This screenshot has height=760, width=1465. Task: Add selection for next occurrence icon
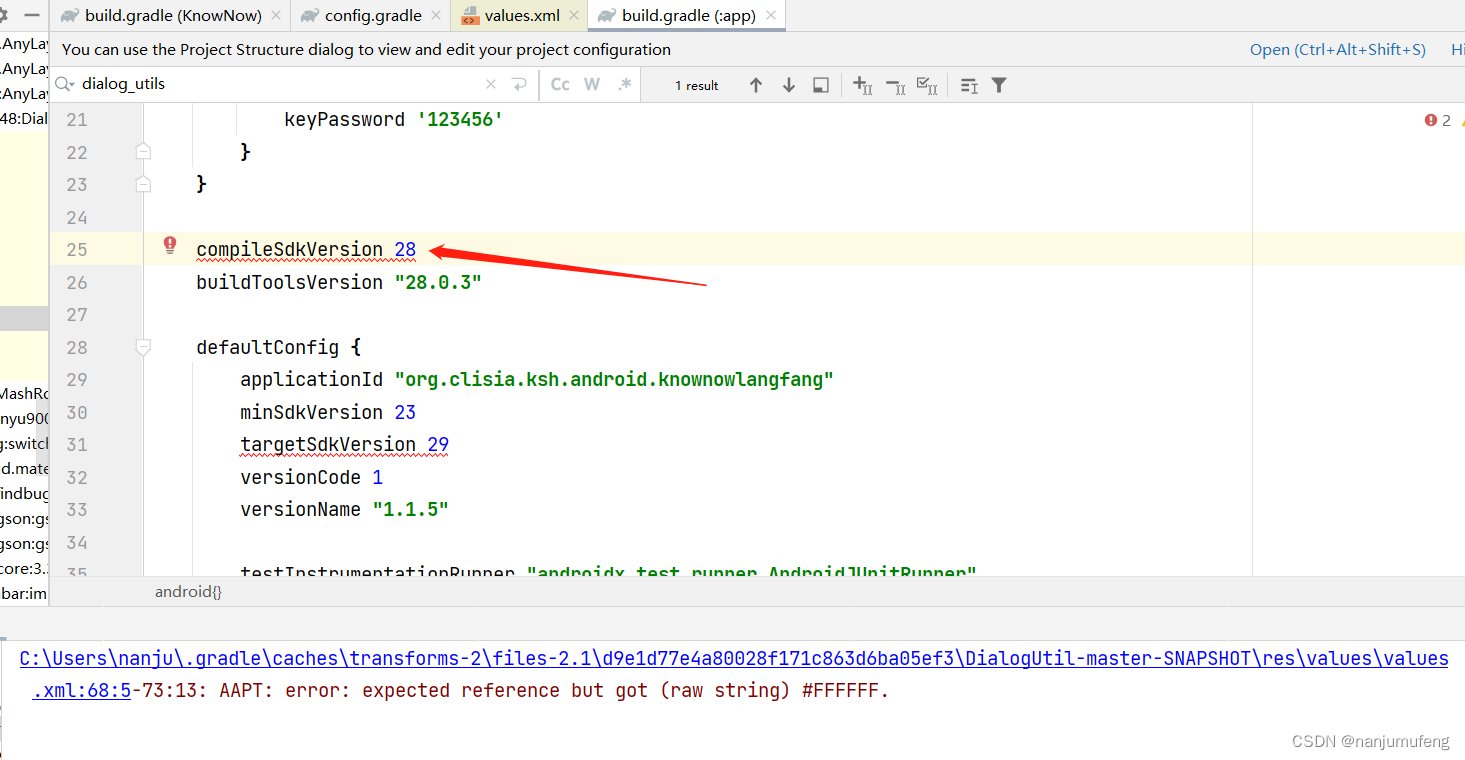point(863,85)
